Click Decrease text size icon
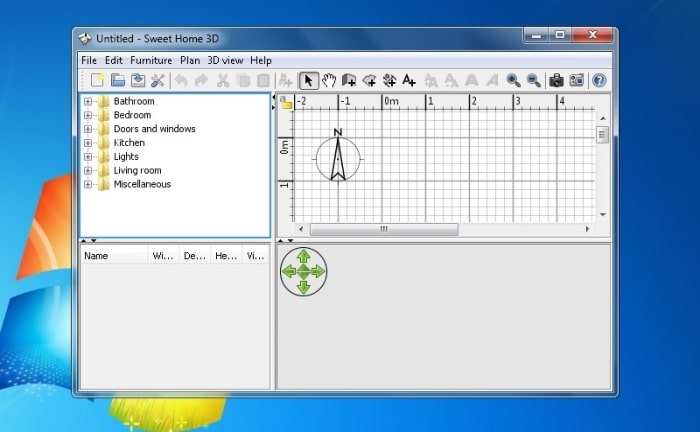Image resolution: width=700 pixels, height=432 pixels. (x=451, y=80)
